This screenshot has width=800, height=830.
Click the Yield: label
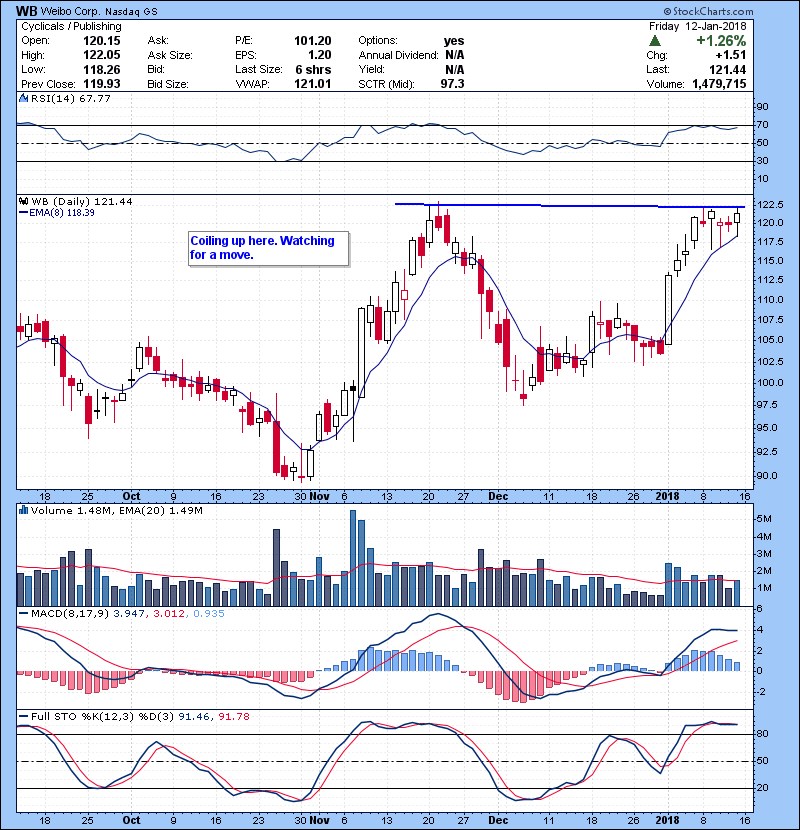[371, 69]
